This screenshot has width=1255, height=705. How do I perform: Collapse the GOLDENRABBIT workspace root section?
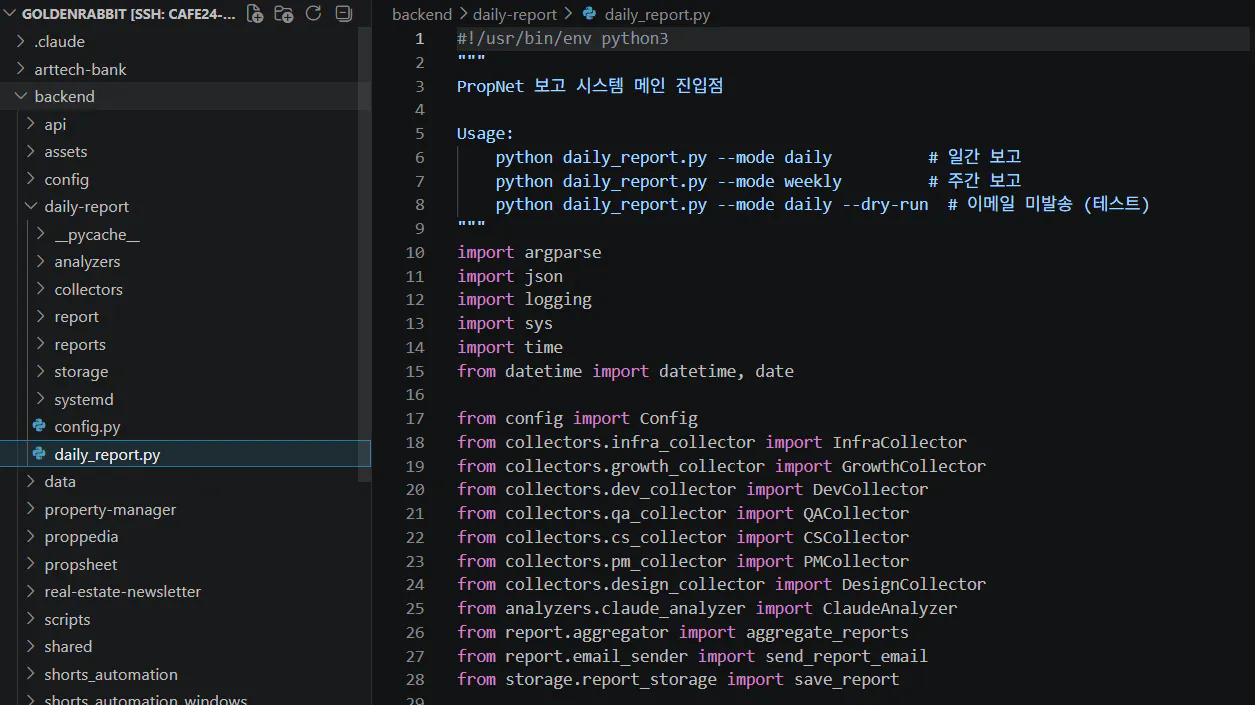[x=10, y=14]
